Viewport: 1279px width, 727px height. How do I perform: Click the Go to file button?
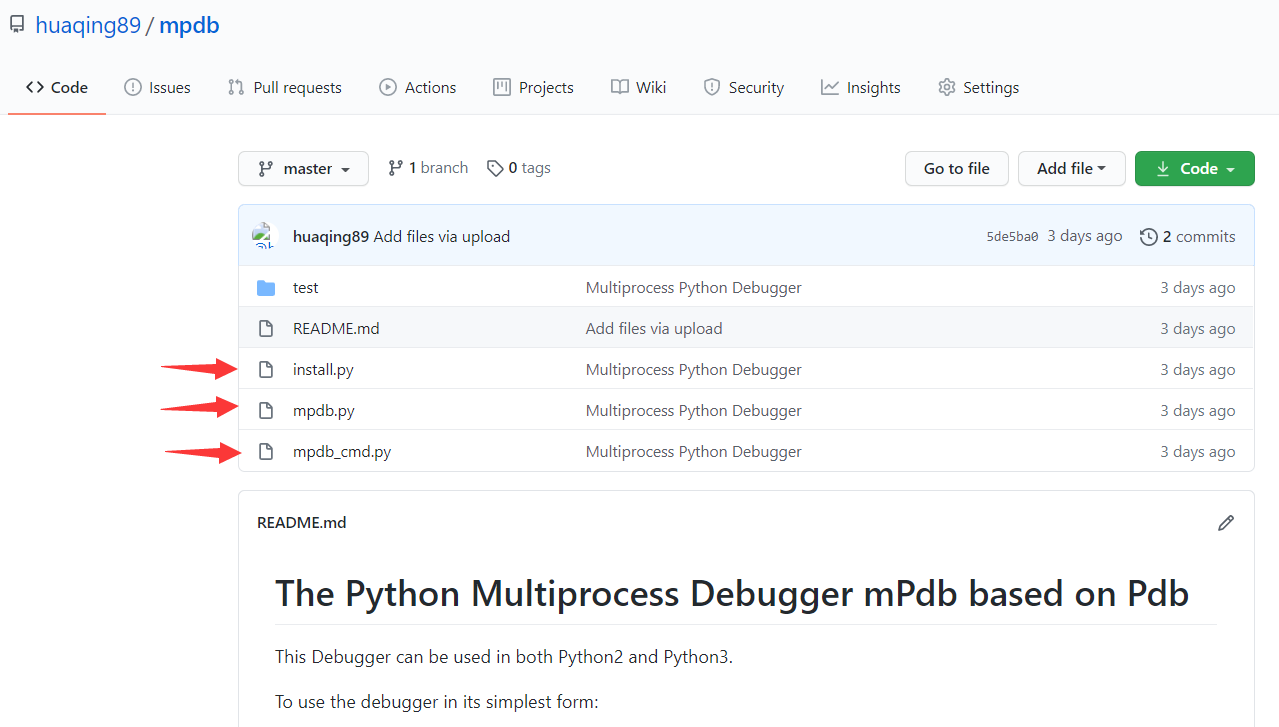tap(957, 168)
